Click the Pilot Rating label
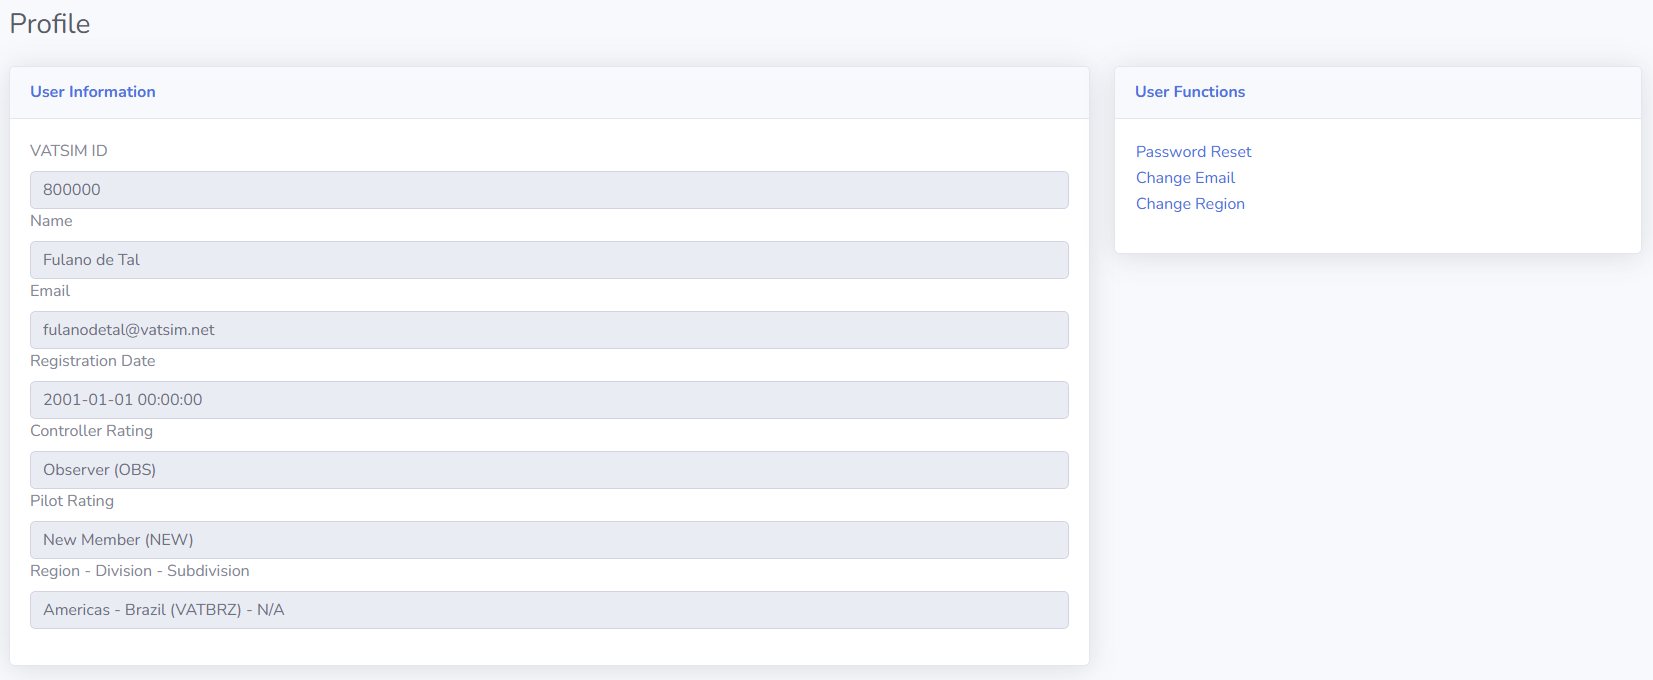 (x=72, y=501)
